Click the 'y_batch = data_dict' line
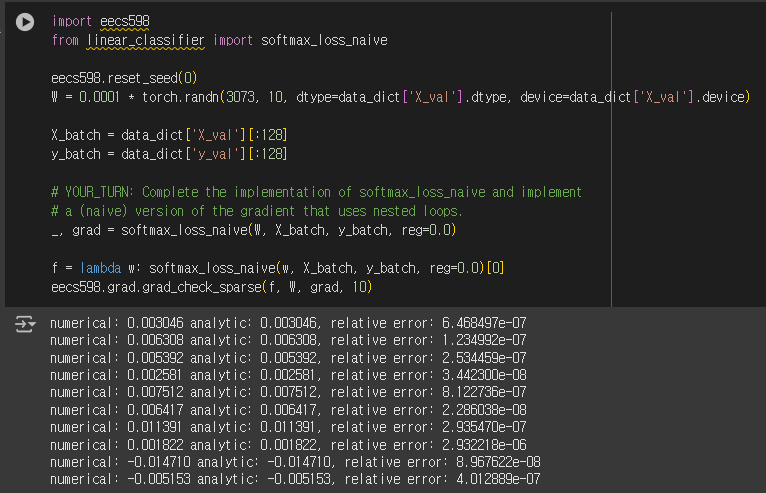 pyautogui.click(x=169, y=154)
